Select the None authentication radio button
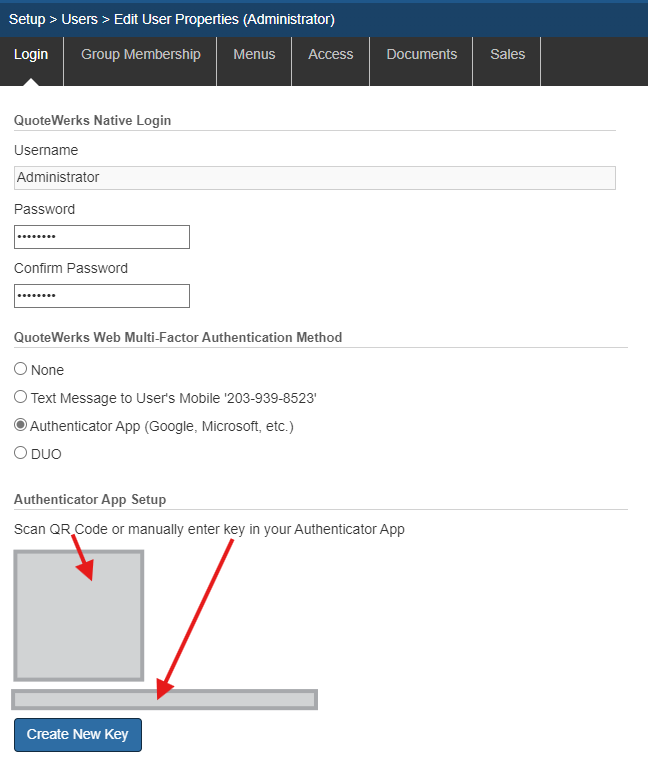This screenshot has width=648, height=759. 21,370
